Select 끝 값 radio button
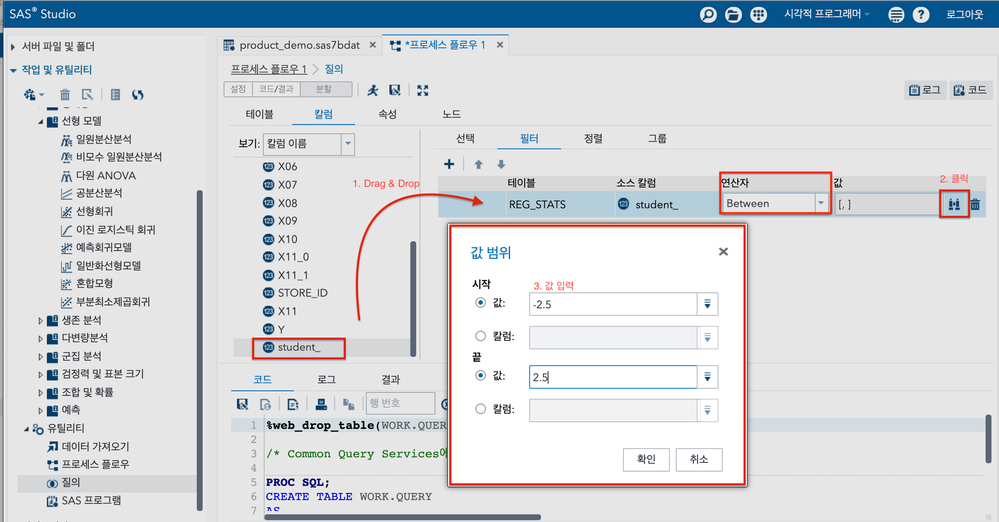999x522 pixels. tap(480, 375)
